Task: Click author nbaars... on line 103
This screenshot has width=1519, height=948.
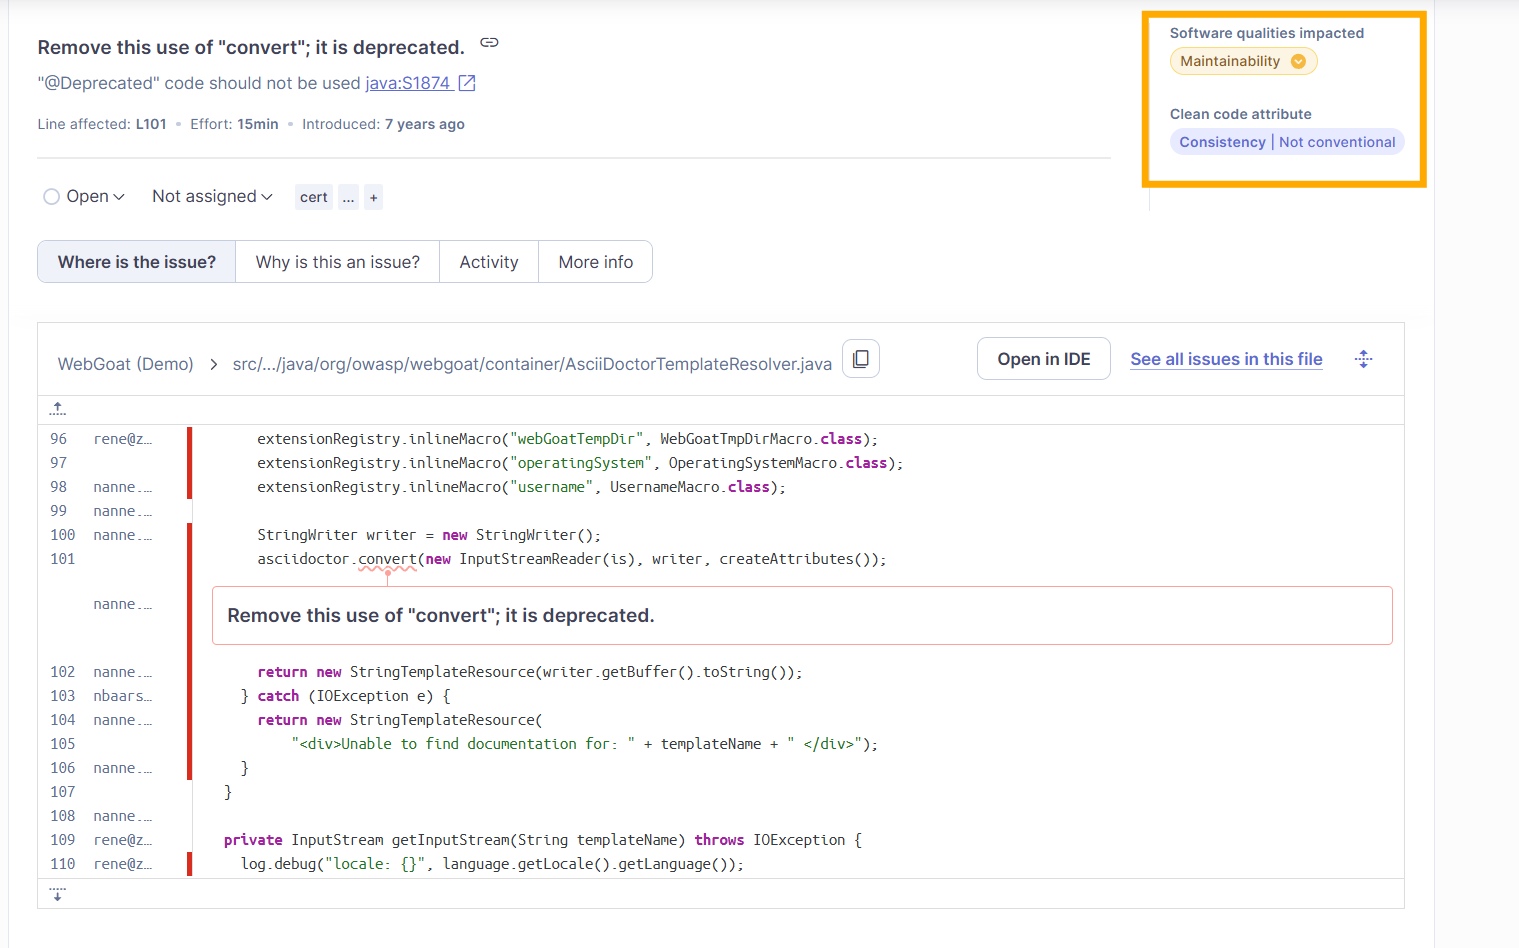Action: coord(123,696)
